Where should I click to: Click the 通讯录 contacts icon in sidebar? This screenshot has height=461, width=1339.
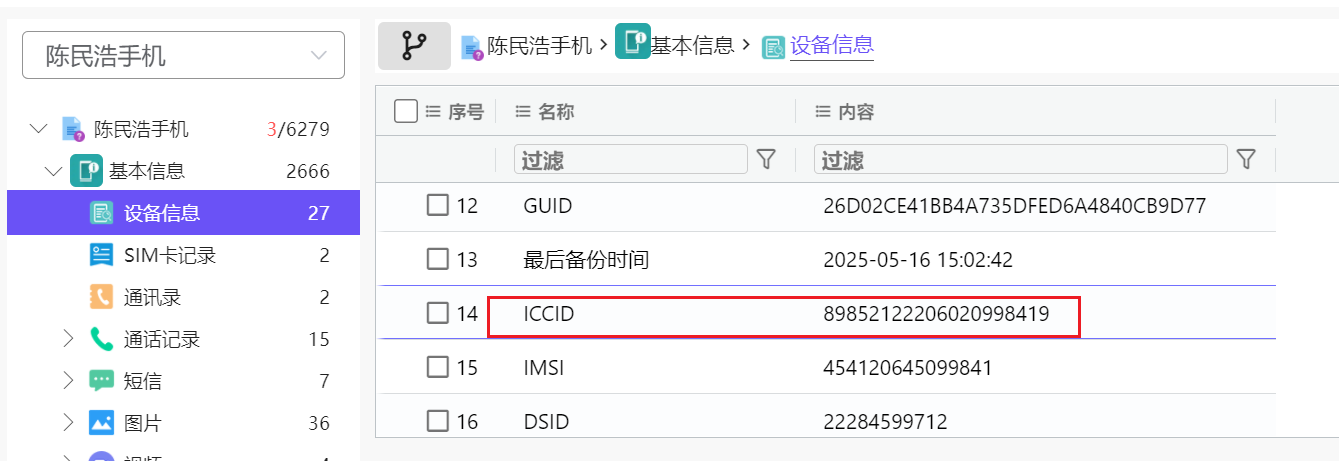point(101,297)
